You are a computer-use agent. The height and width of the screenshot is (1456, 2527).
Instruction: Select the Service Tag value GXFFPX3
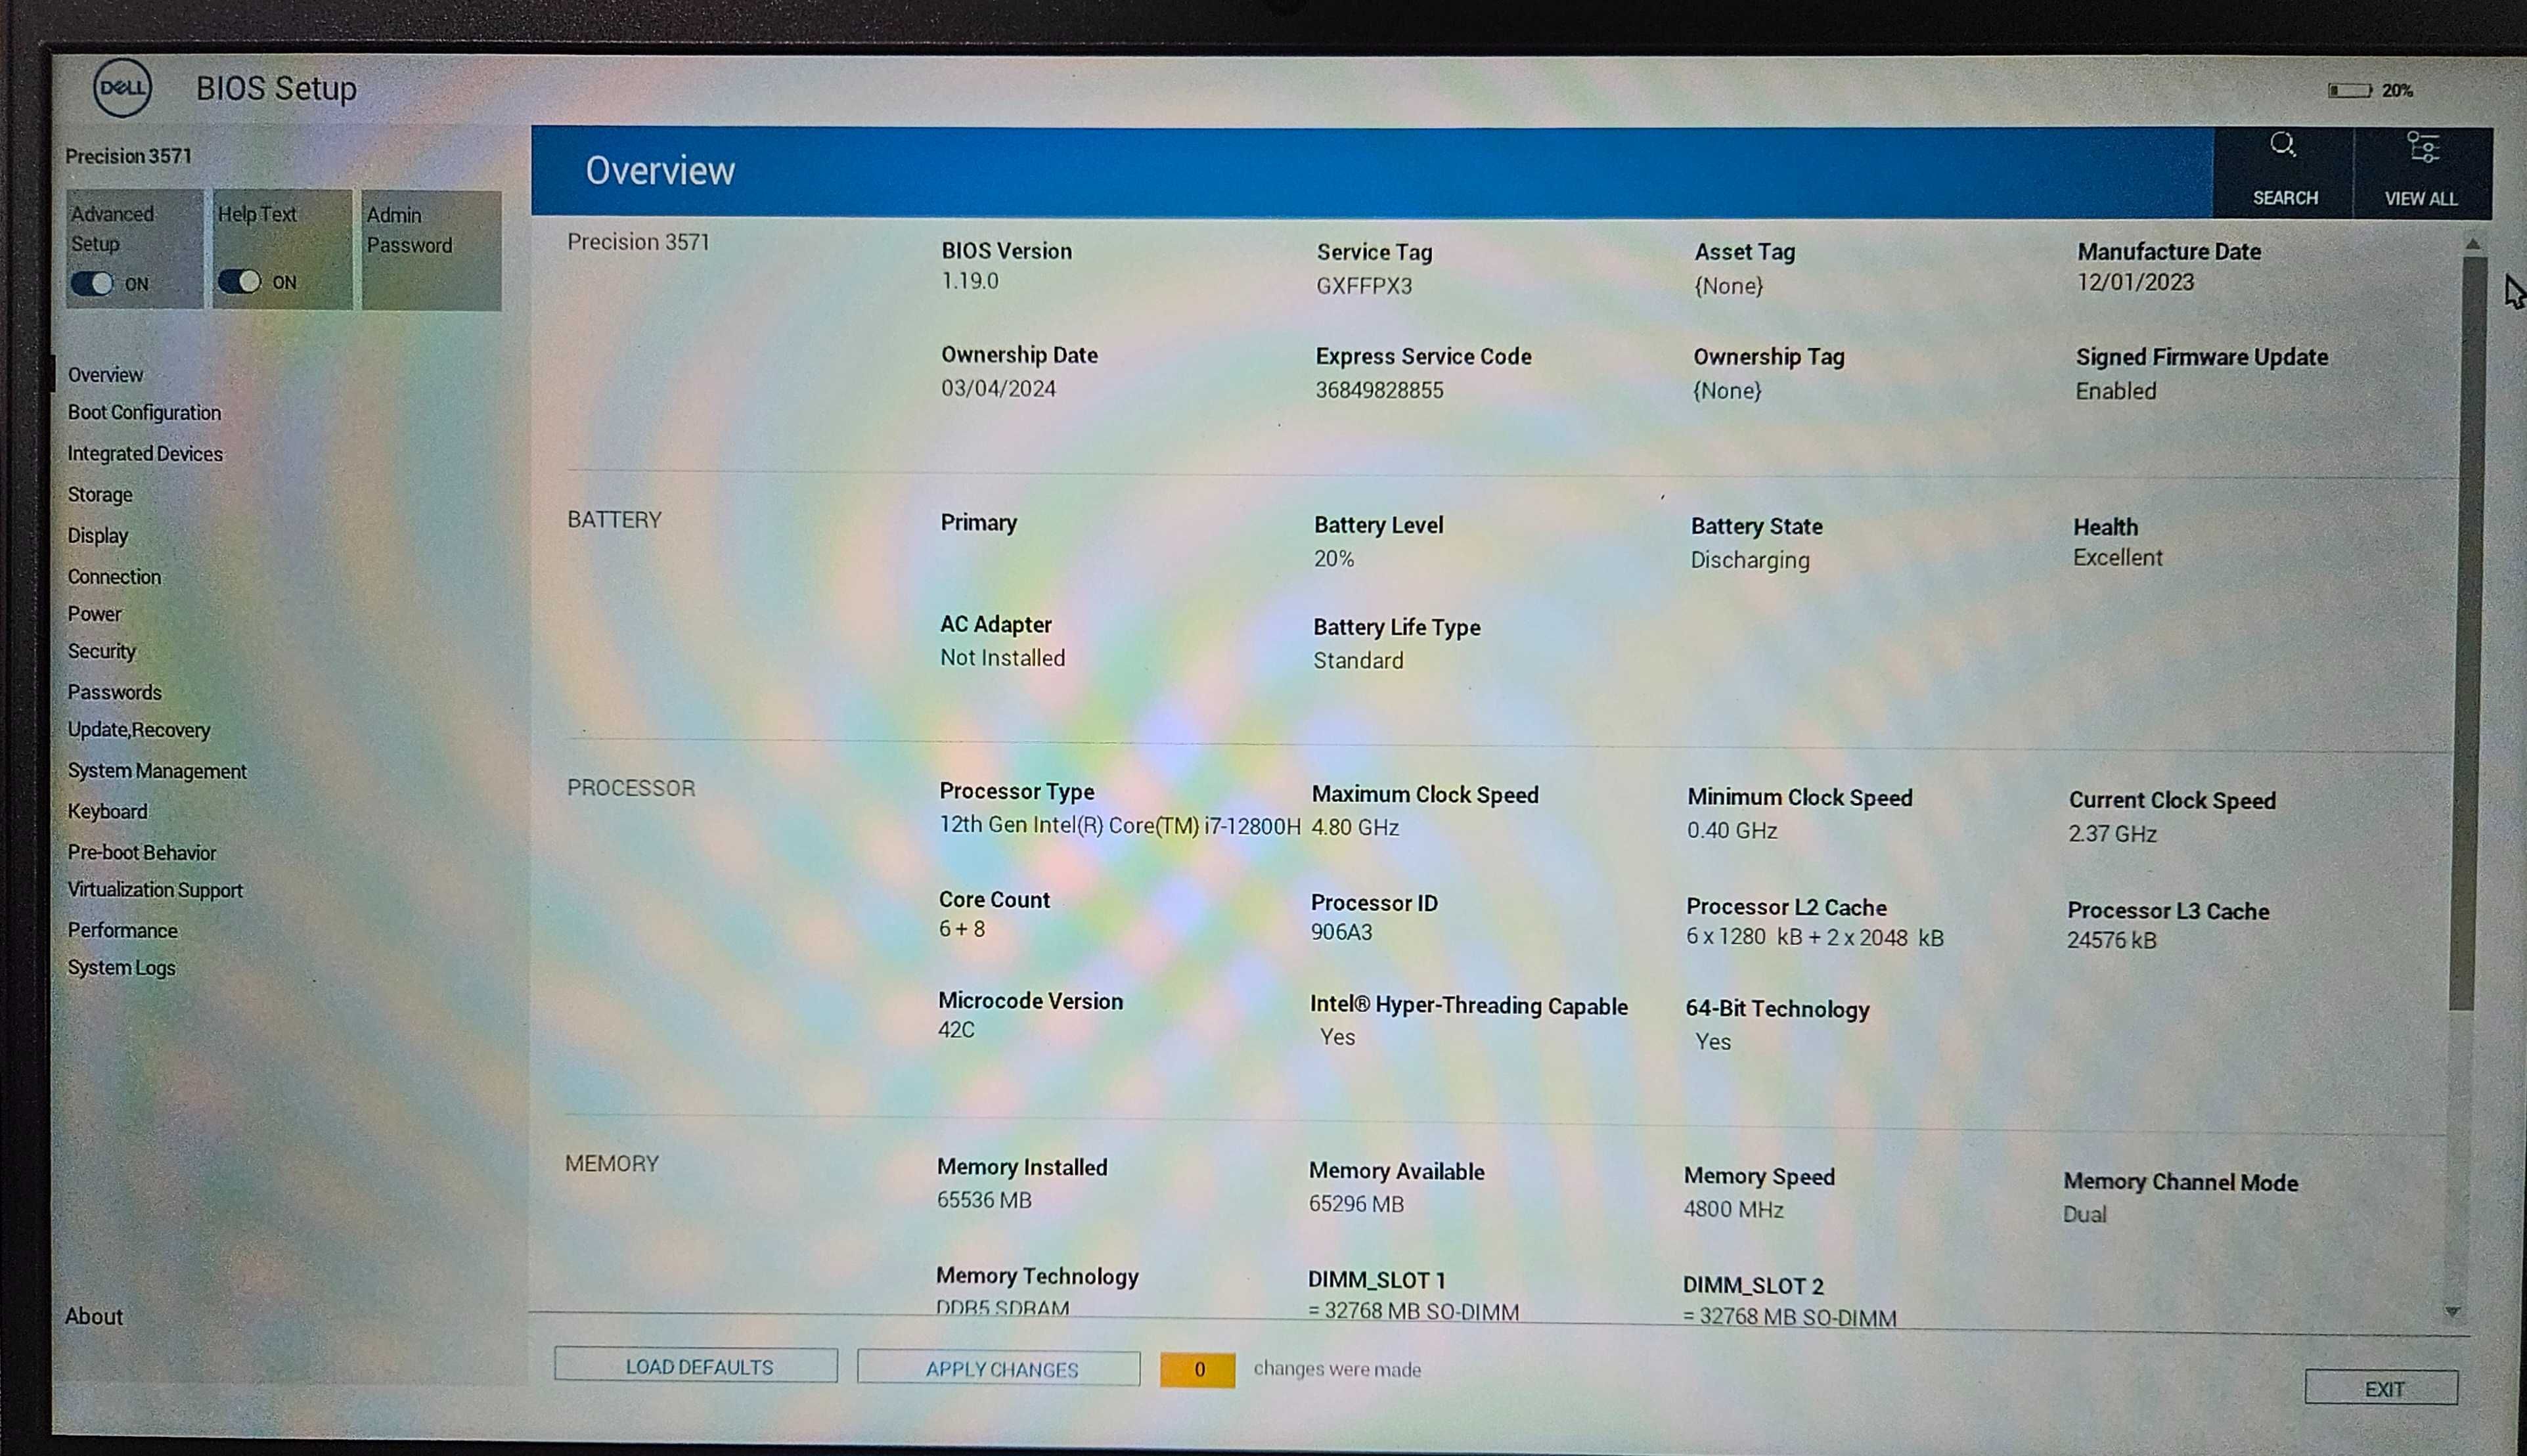tap(1364, 286)
